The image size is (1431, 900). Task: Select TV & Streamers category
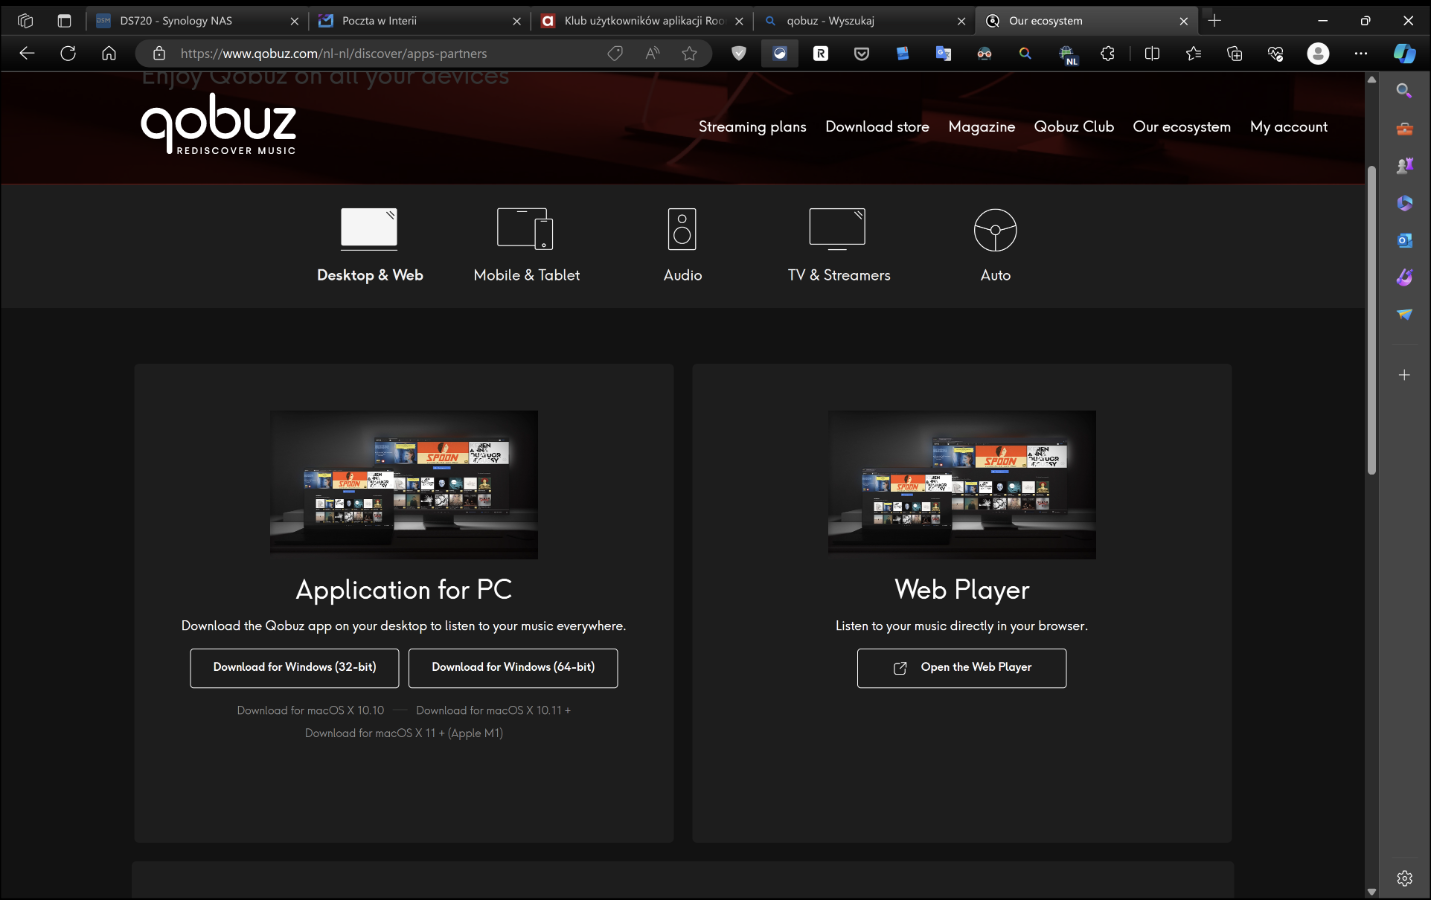click(x=838, y=246)
